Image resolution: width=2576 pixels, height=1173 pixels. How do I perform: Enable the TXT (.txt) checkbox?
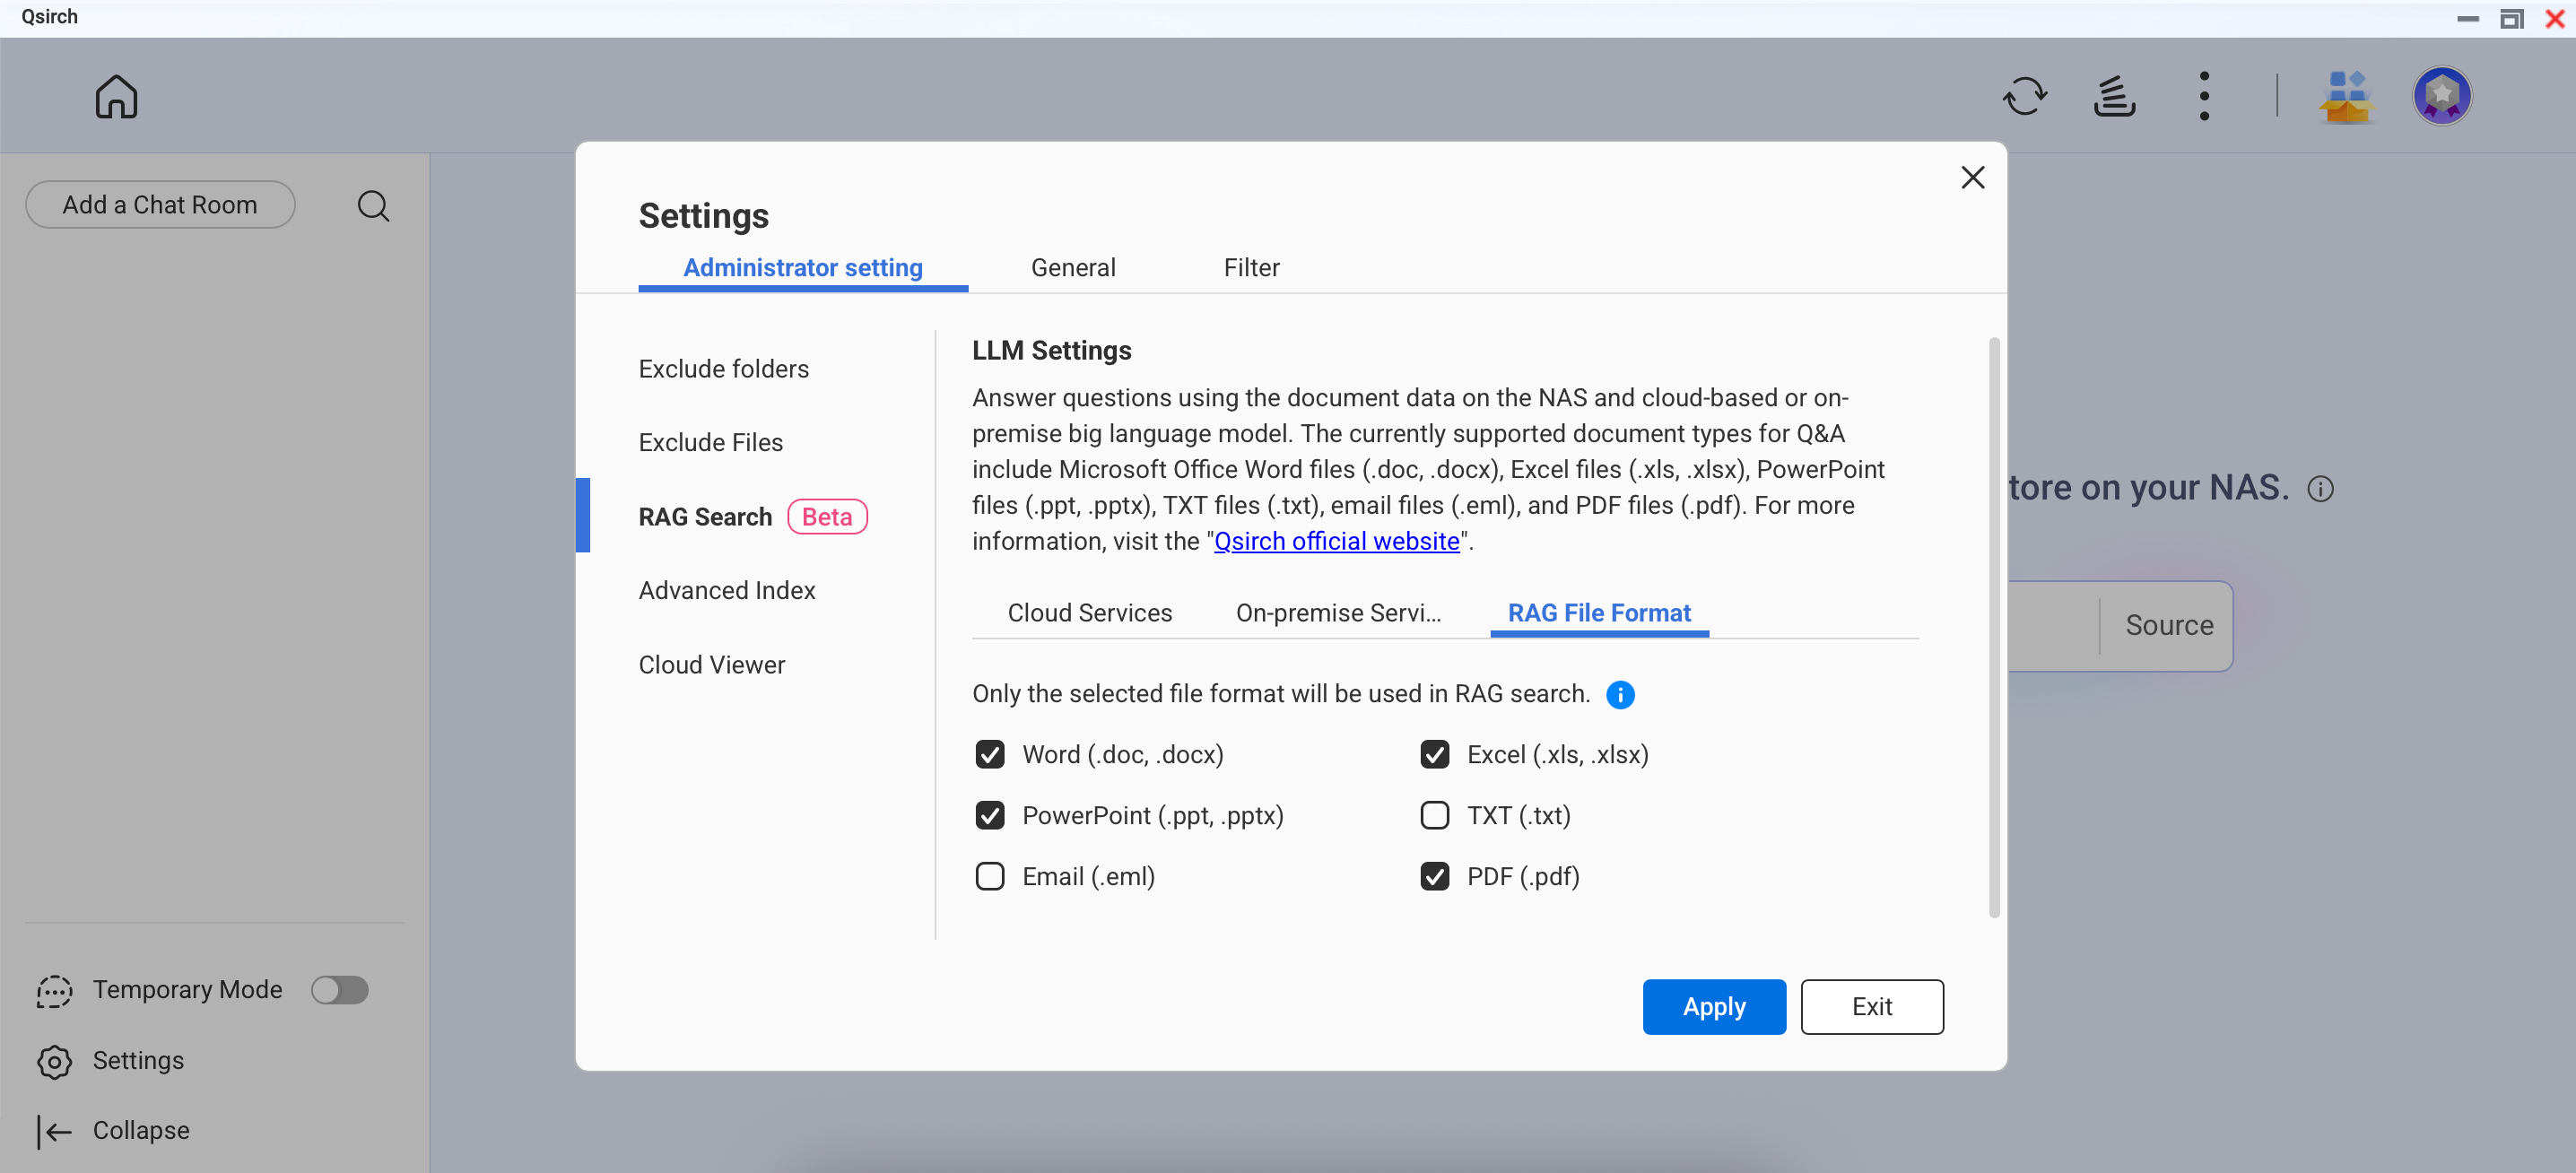coord(1434,816)
